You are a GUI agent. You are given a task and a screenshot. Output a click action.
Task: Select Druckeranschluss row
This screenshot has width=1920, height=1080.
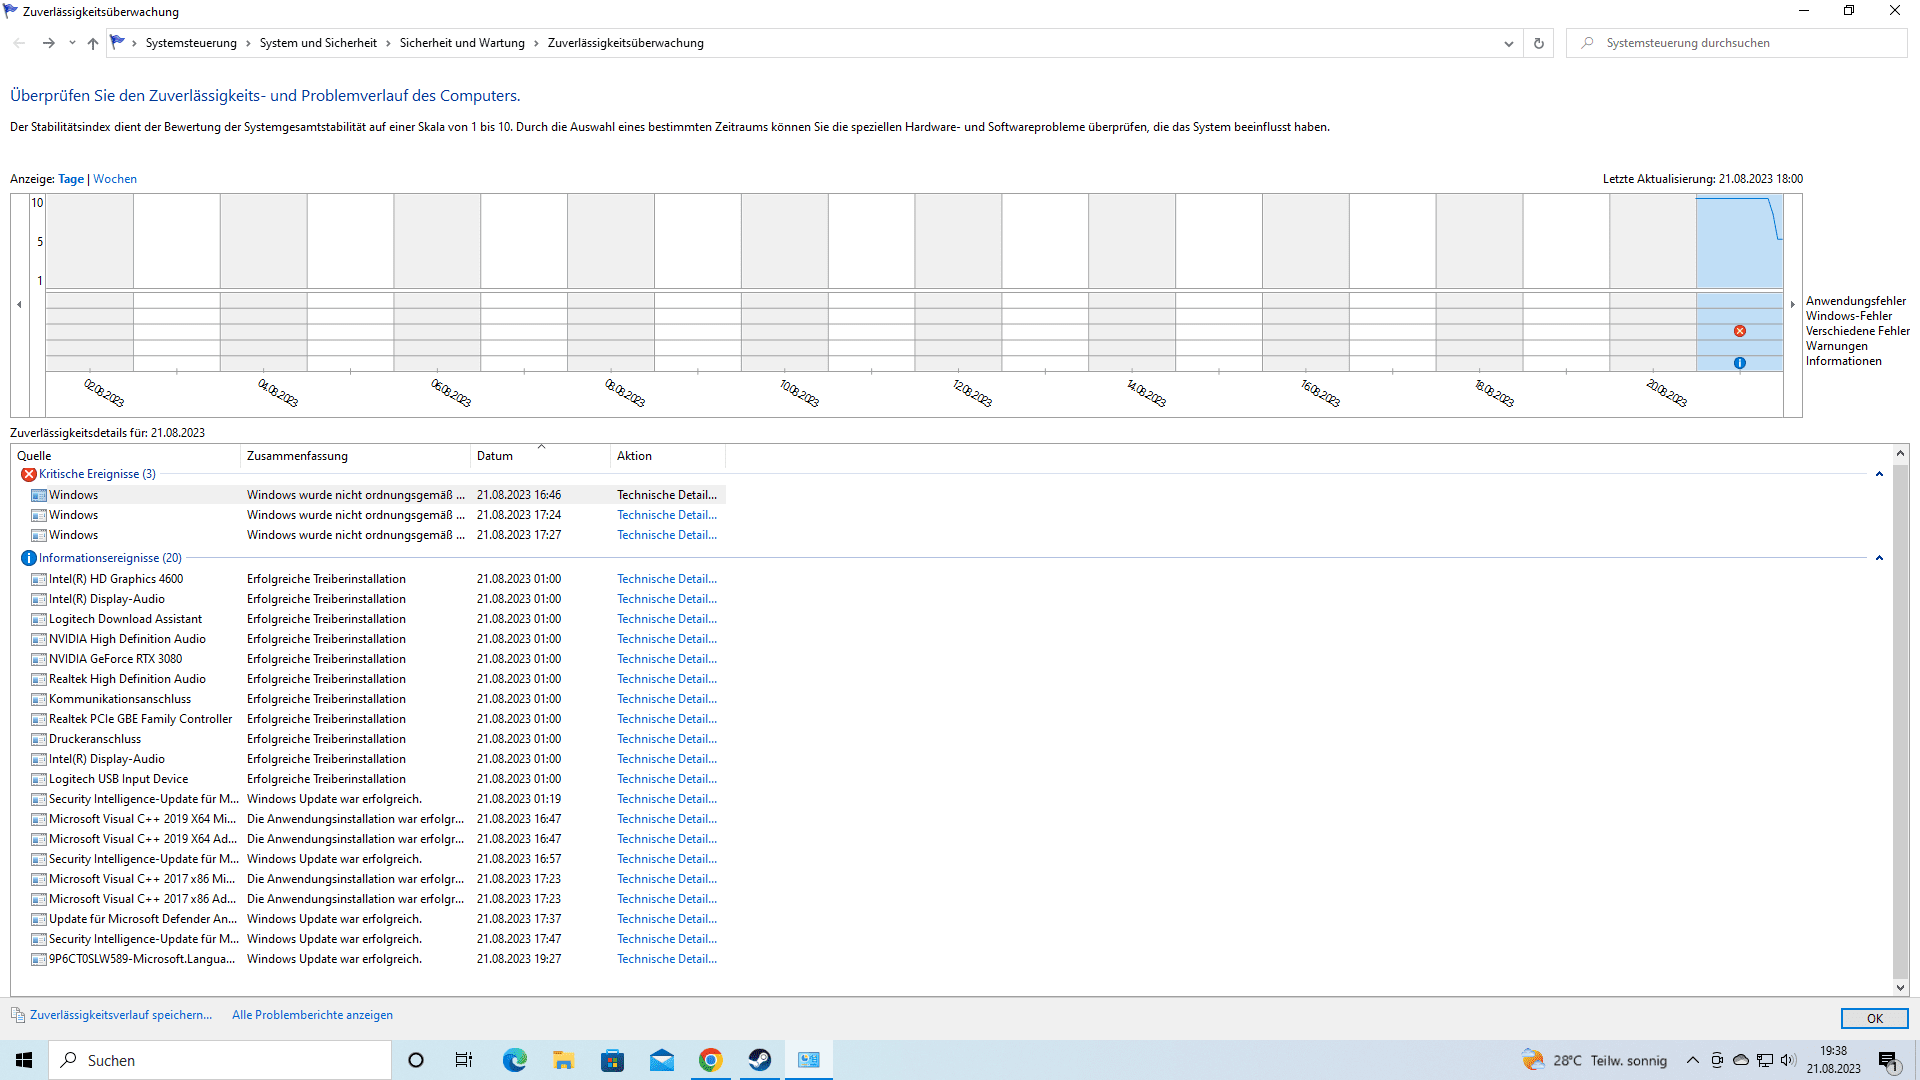click(370, 739)
